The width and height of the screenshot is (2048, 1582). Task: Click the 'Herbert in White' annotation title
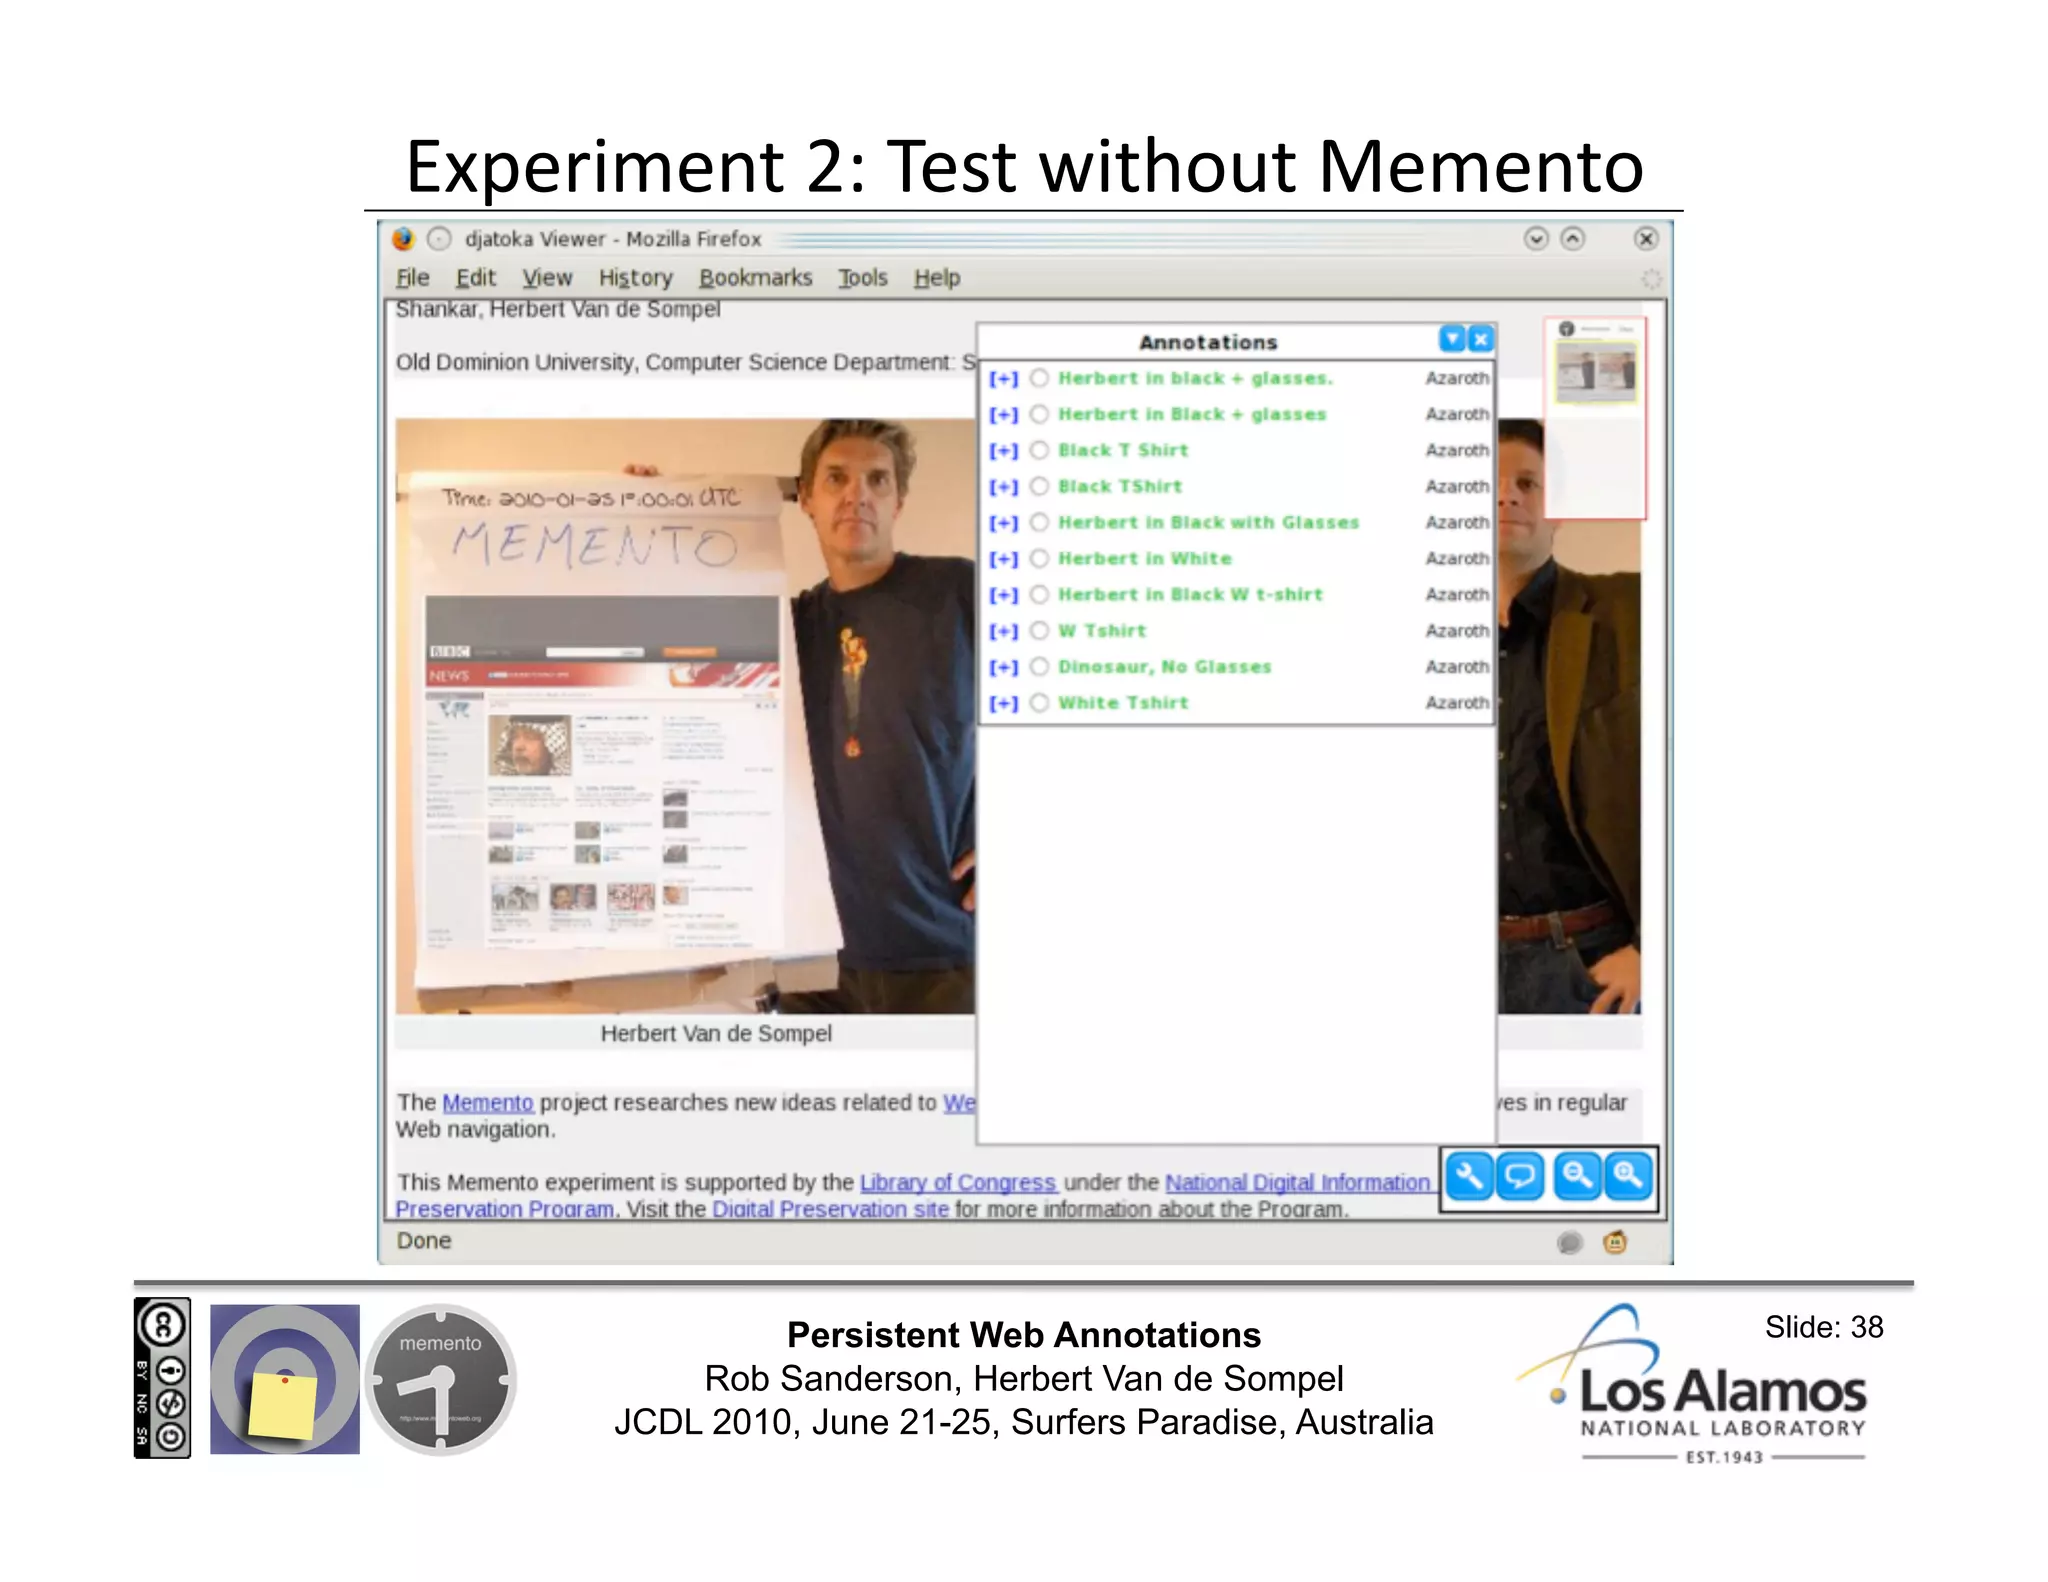click(x=1144, y=558)
